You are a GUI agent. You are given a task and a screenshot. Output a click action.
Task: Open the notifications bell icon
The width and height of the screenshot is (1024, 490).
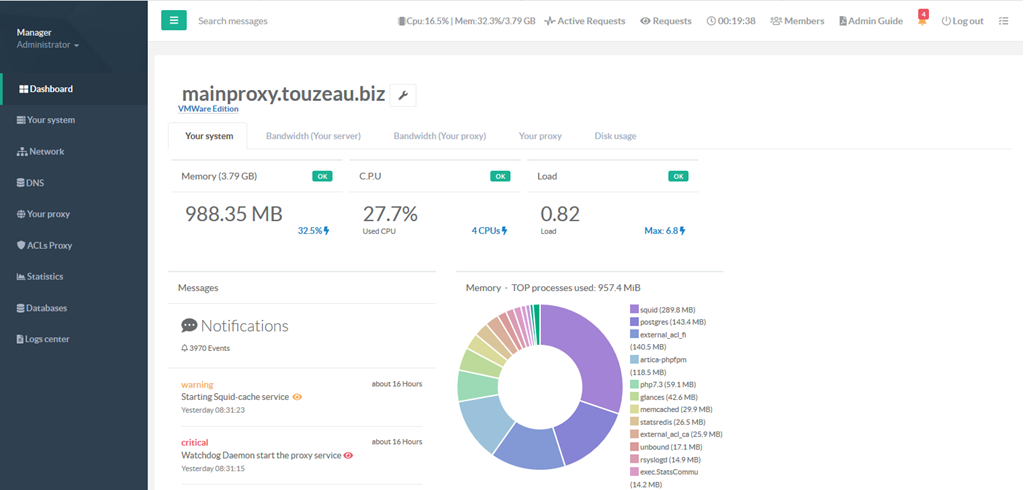click(922, 21)
